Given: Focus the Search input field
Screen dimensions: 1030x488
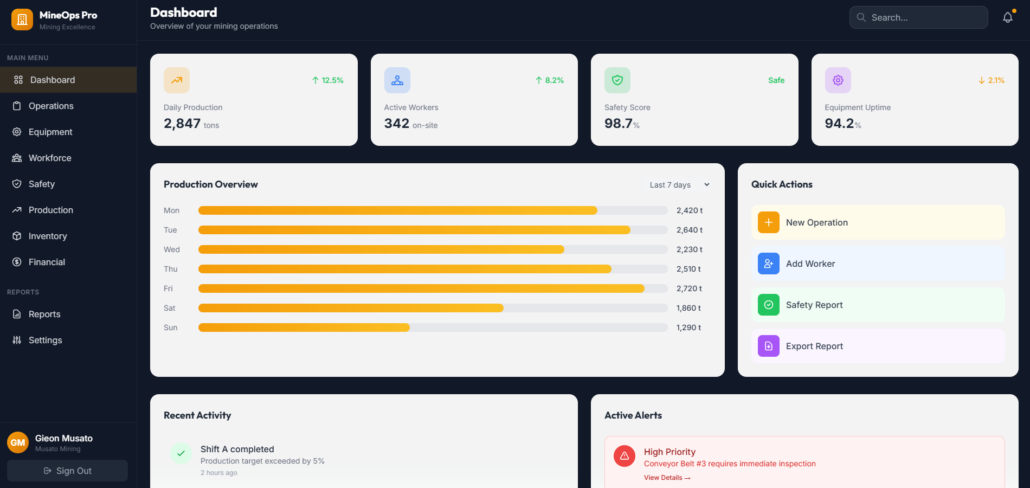Looking at the screenshot, I should pyautogui.click(x=924, y=17).
